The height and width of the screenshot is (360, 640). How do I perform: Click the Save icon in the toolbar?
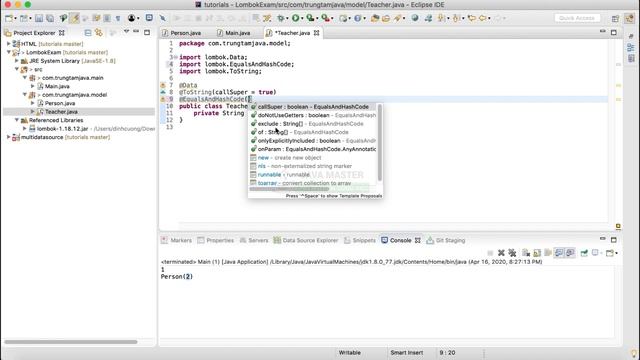click(x=39, y=18)
